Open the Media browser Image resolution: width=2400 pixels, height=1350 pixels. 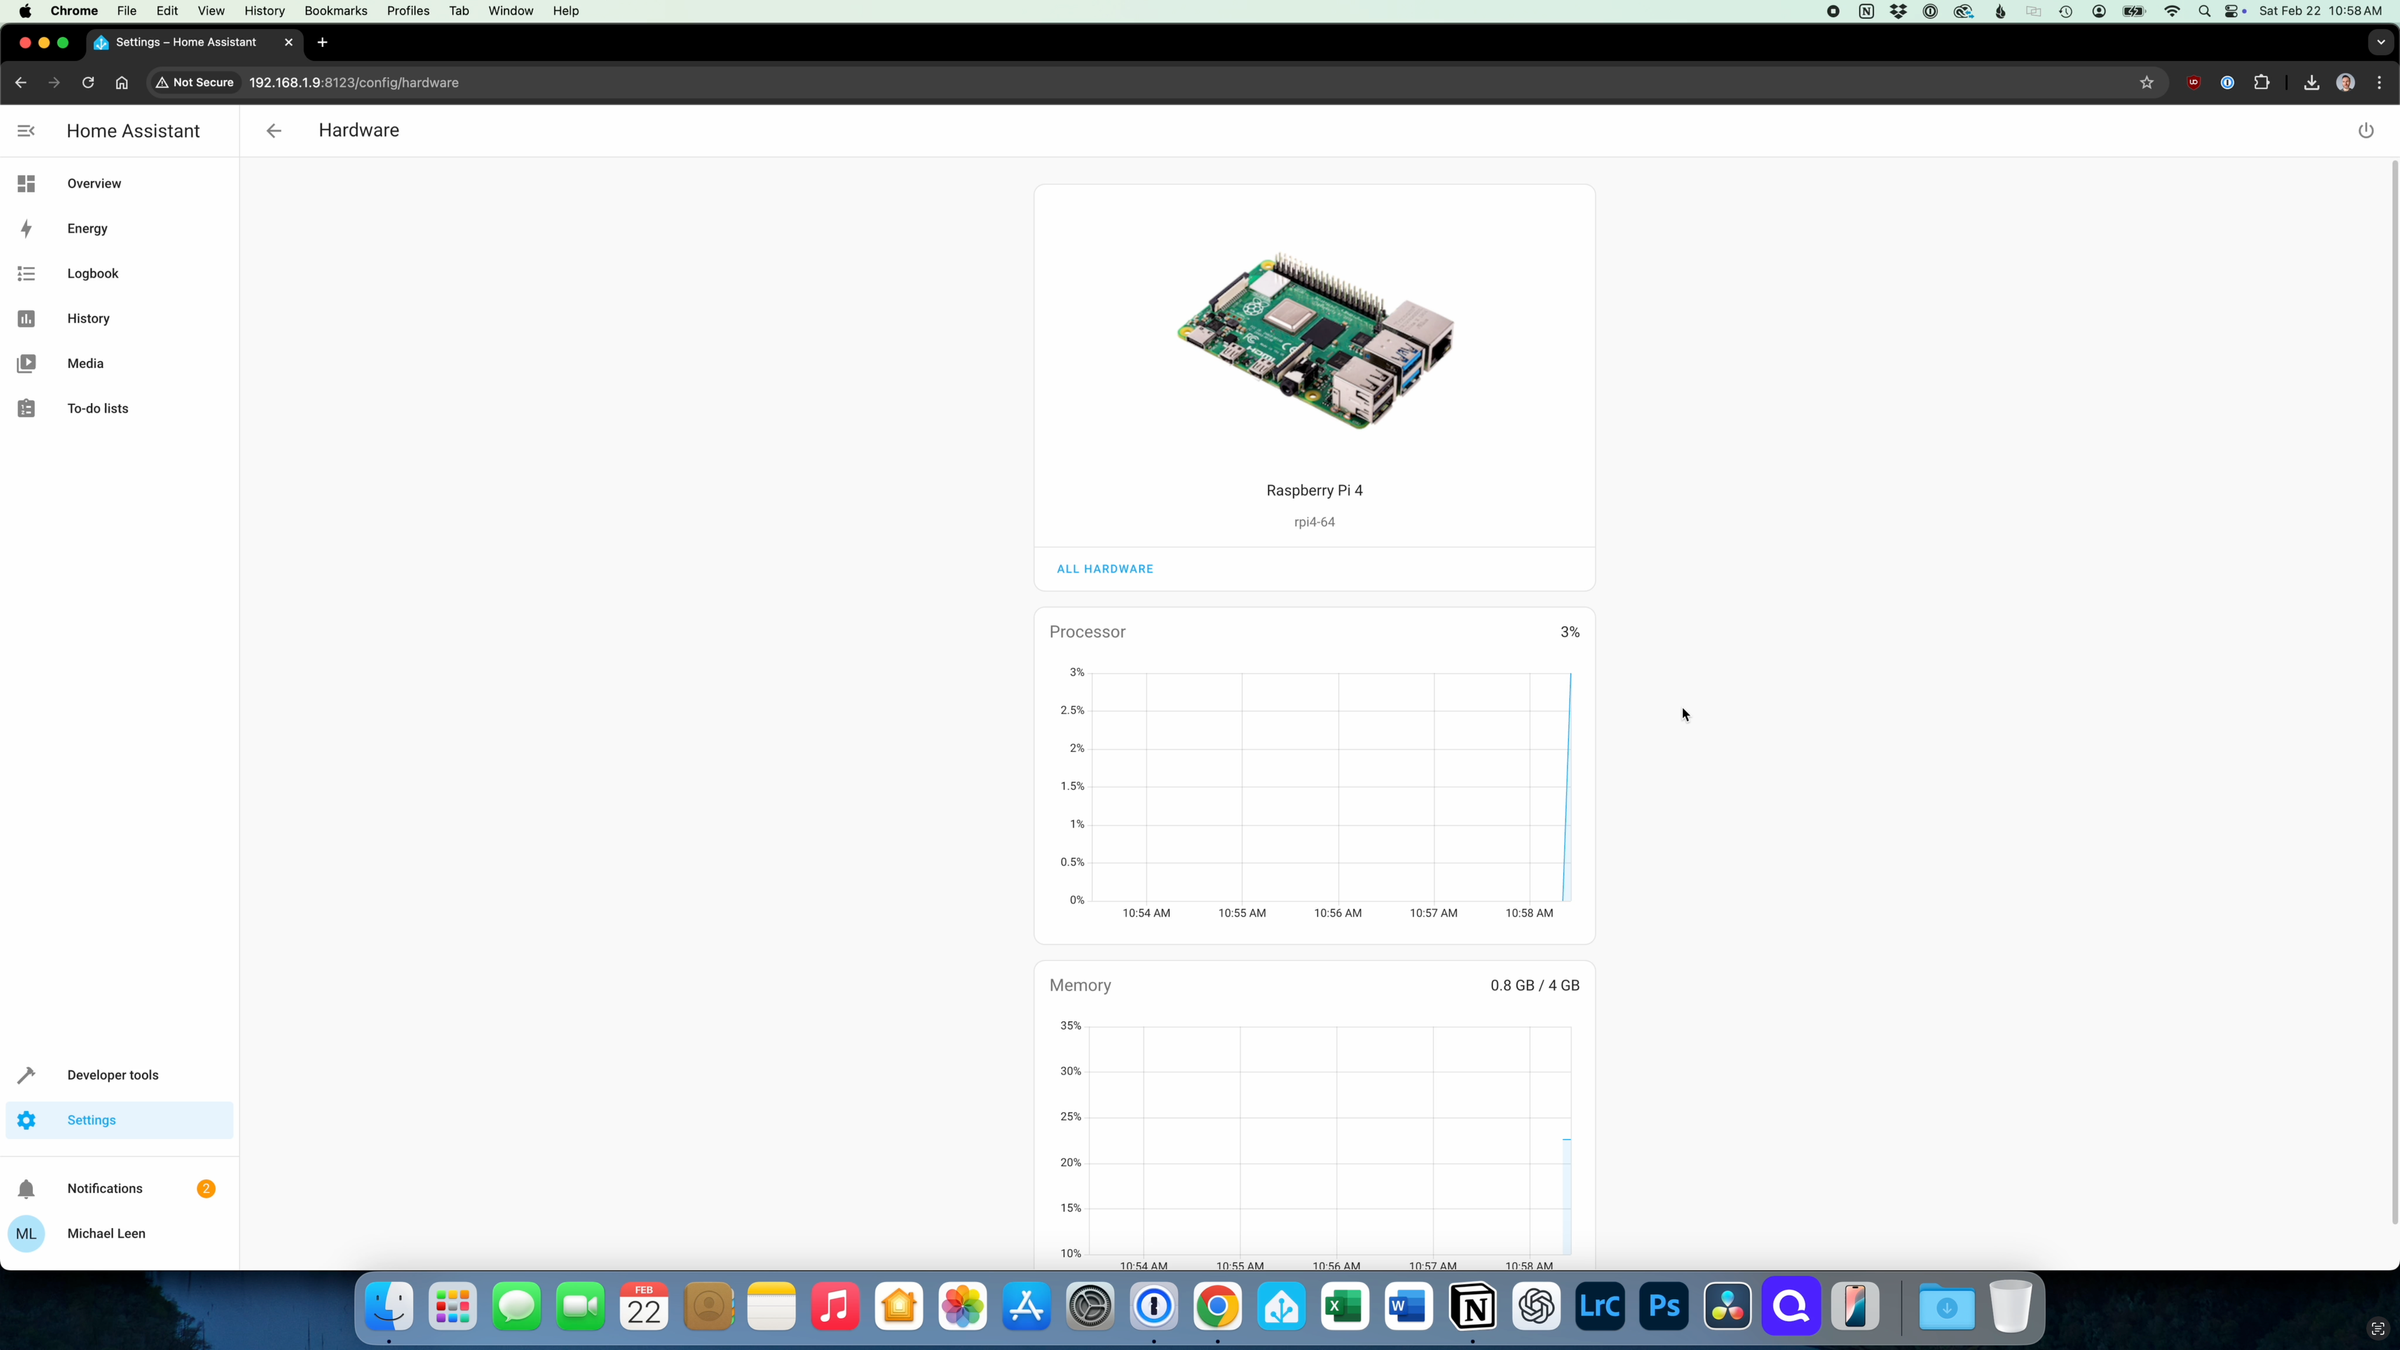pos(85,364)
